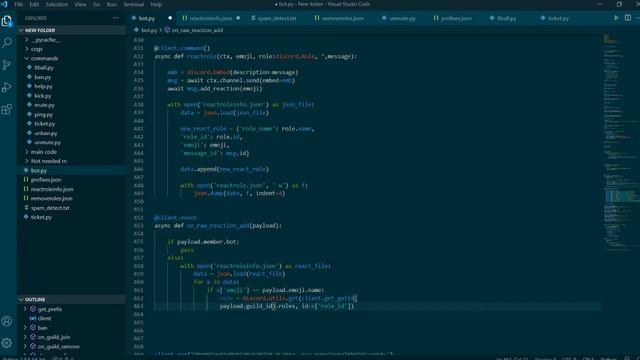Open the Help menu

[x=156, y=4]
